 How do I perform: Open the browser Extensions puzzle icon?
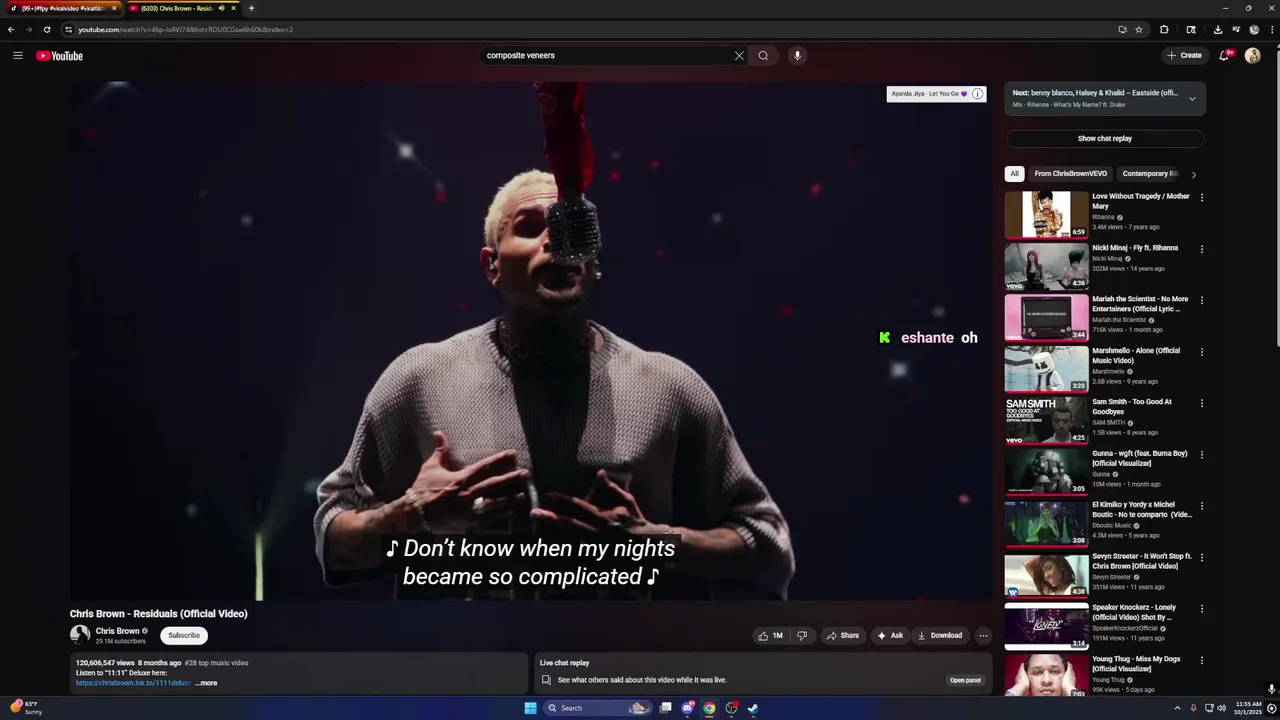(1164, 30)
